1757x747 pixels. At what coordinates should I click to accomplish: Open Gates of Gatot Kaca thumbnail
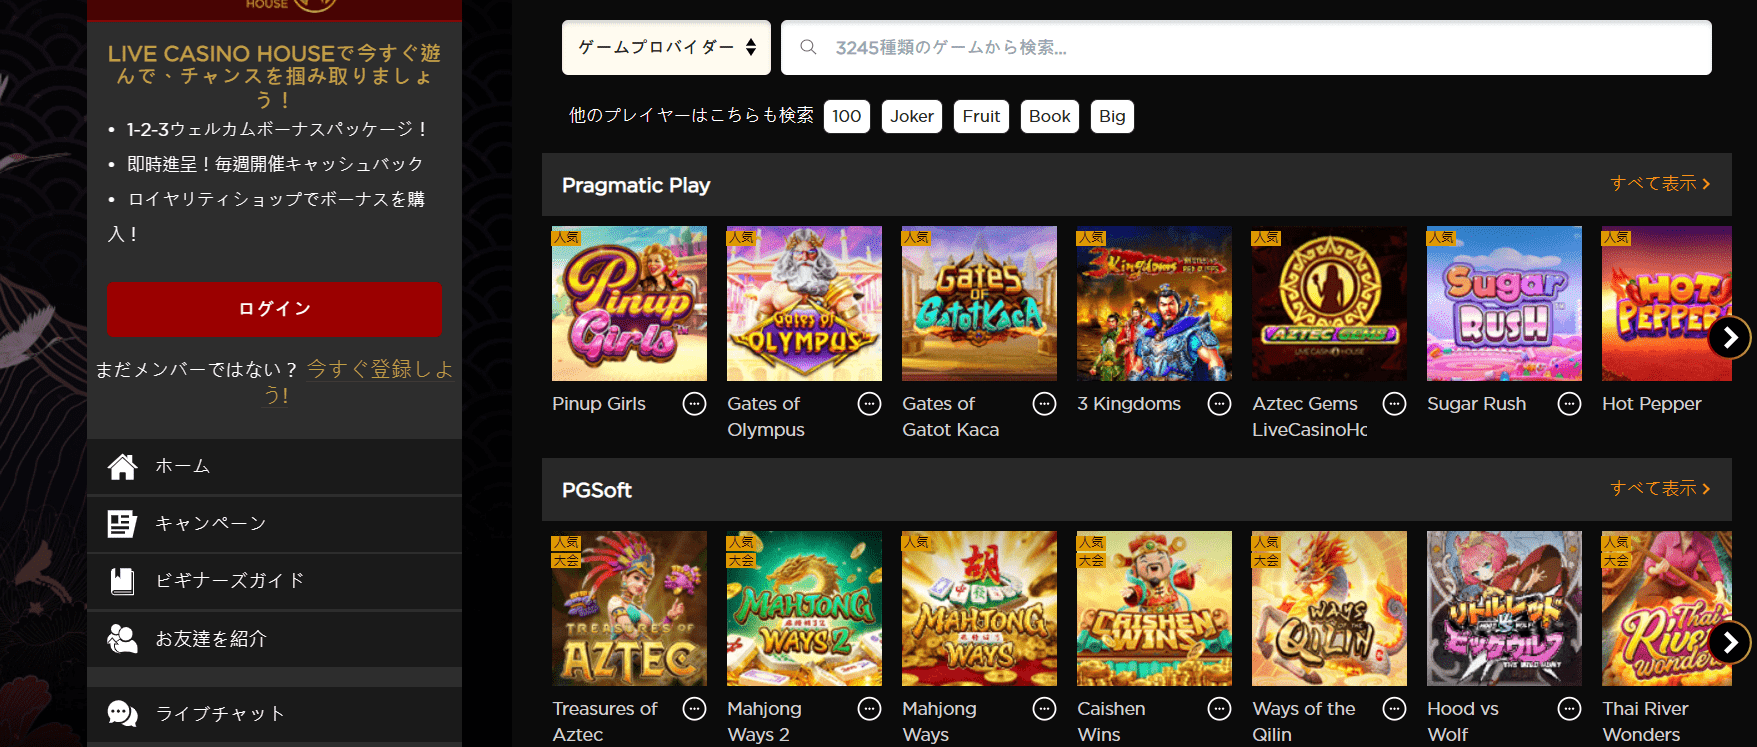click(979, 303)
